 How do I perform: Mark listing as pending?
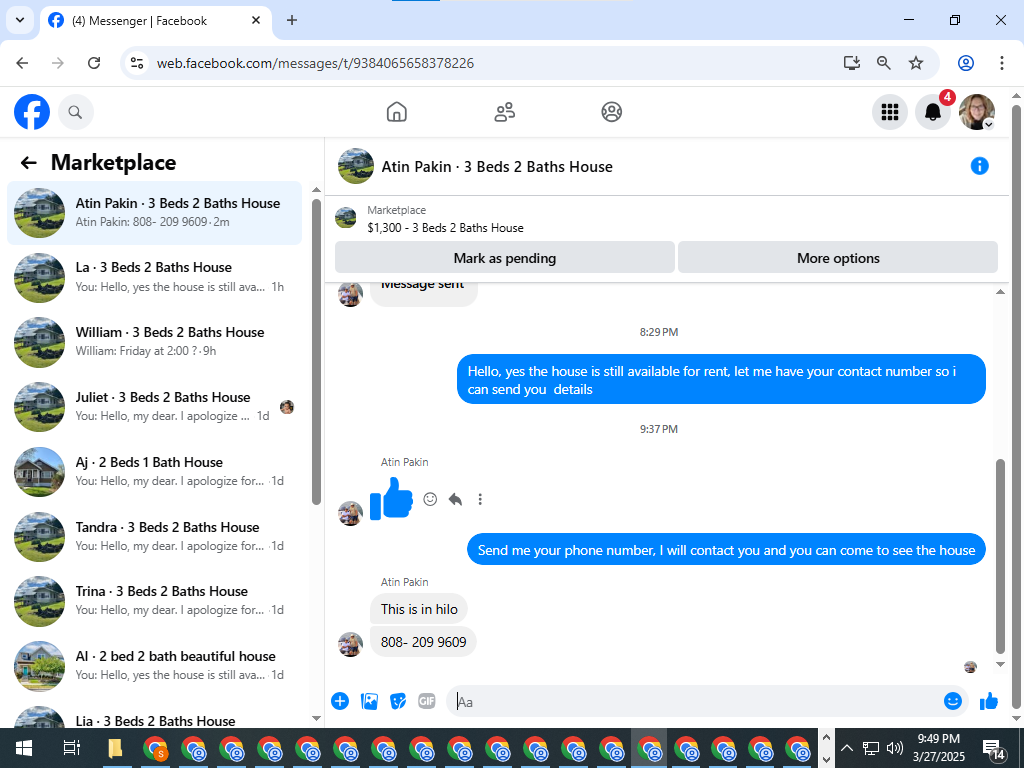[x=504, y=258]
